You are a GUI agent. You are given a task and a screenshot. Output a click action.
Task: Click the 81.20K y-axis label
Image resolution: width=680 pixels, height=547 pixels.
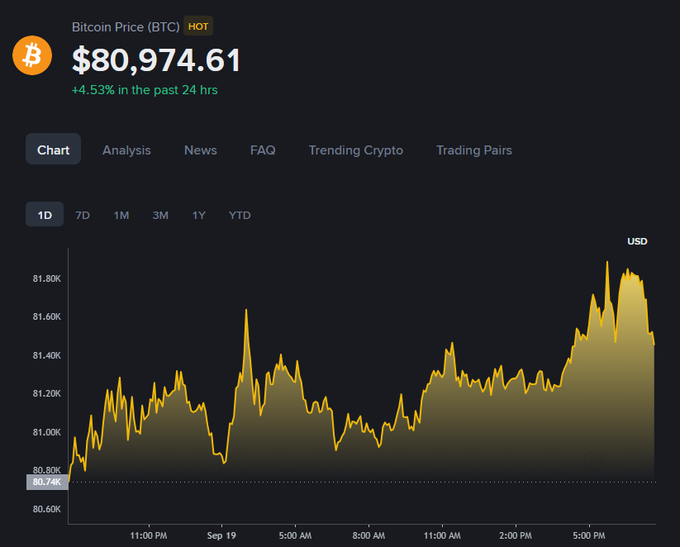click(x=47, y=393)
